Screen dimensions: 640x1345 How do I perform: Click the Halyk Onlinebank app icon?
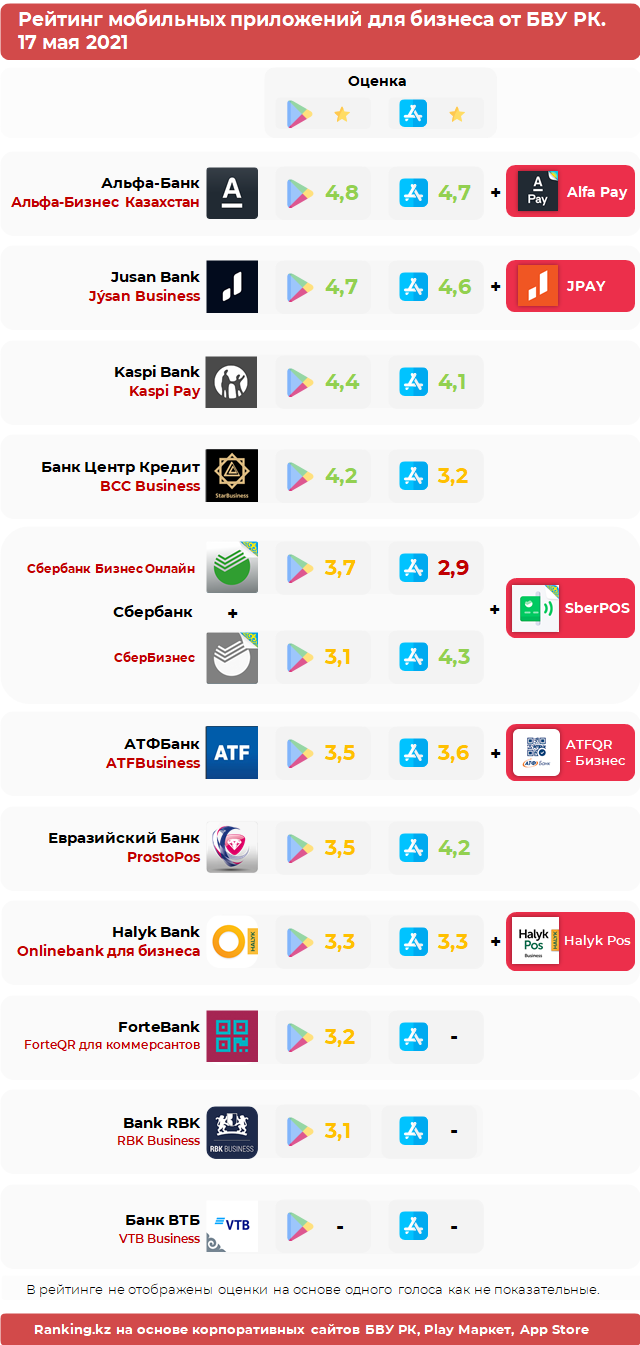pyautogui.click(x=232, y=941)
